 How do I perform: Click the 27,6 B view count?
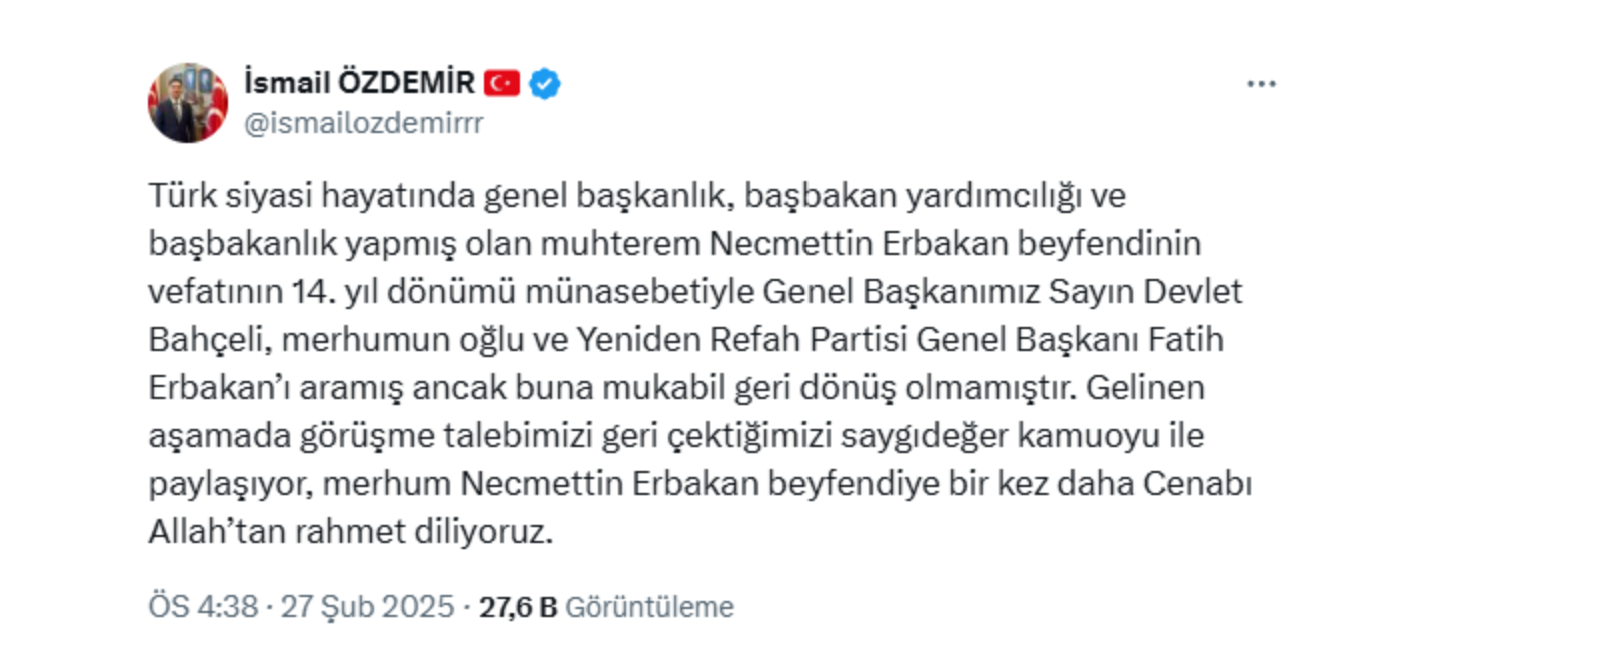(518, 607)
